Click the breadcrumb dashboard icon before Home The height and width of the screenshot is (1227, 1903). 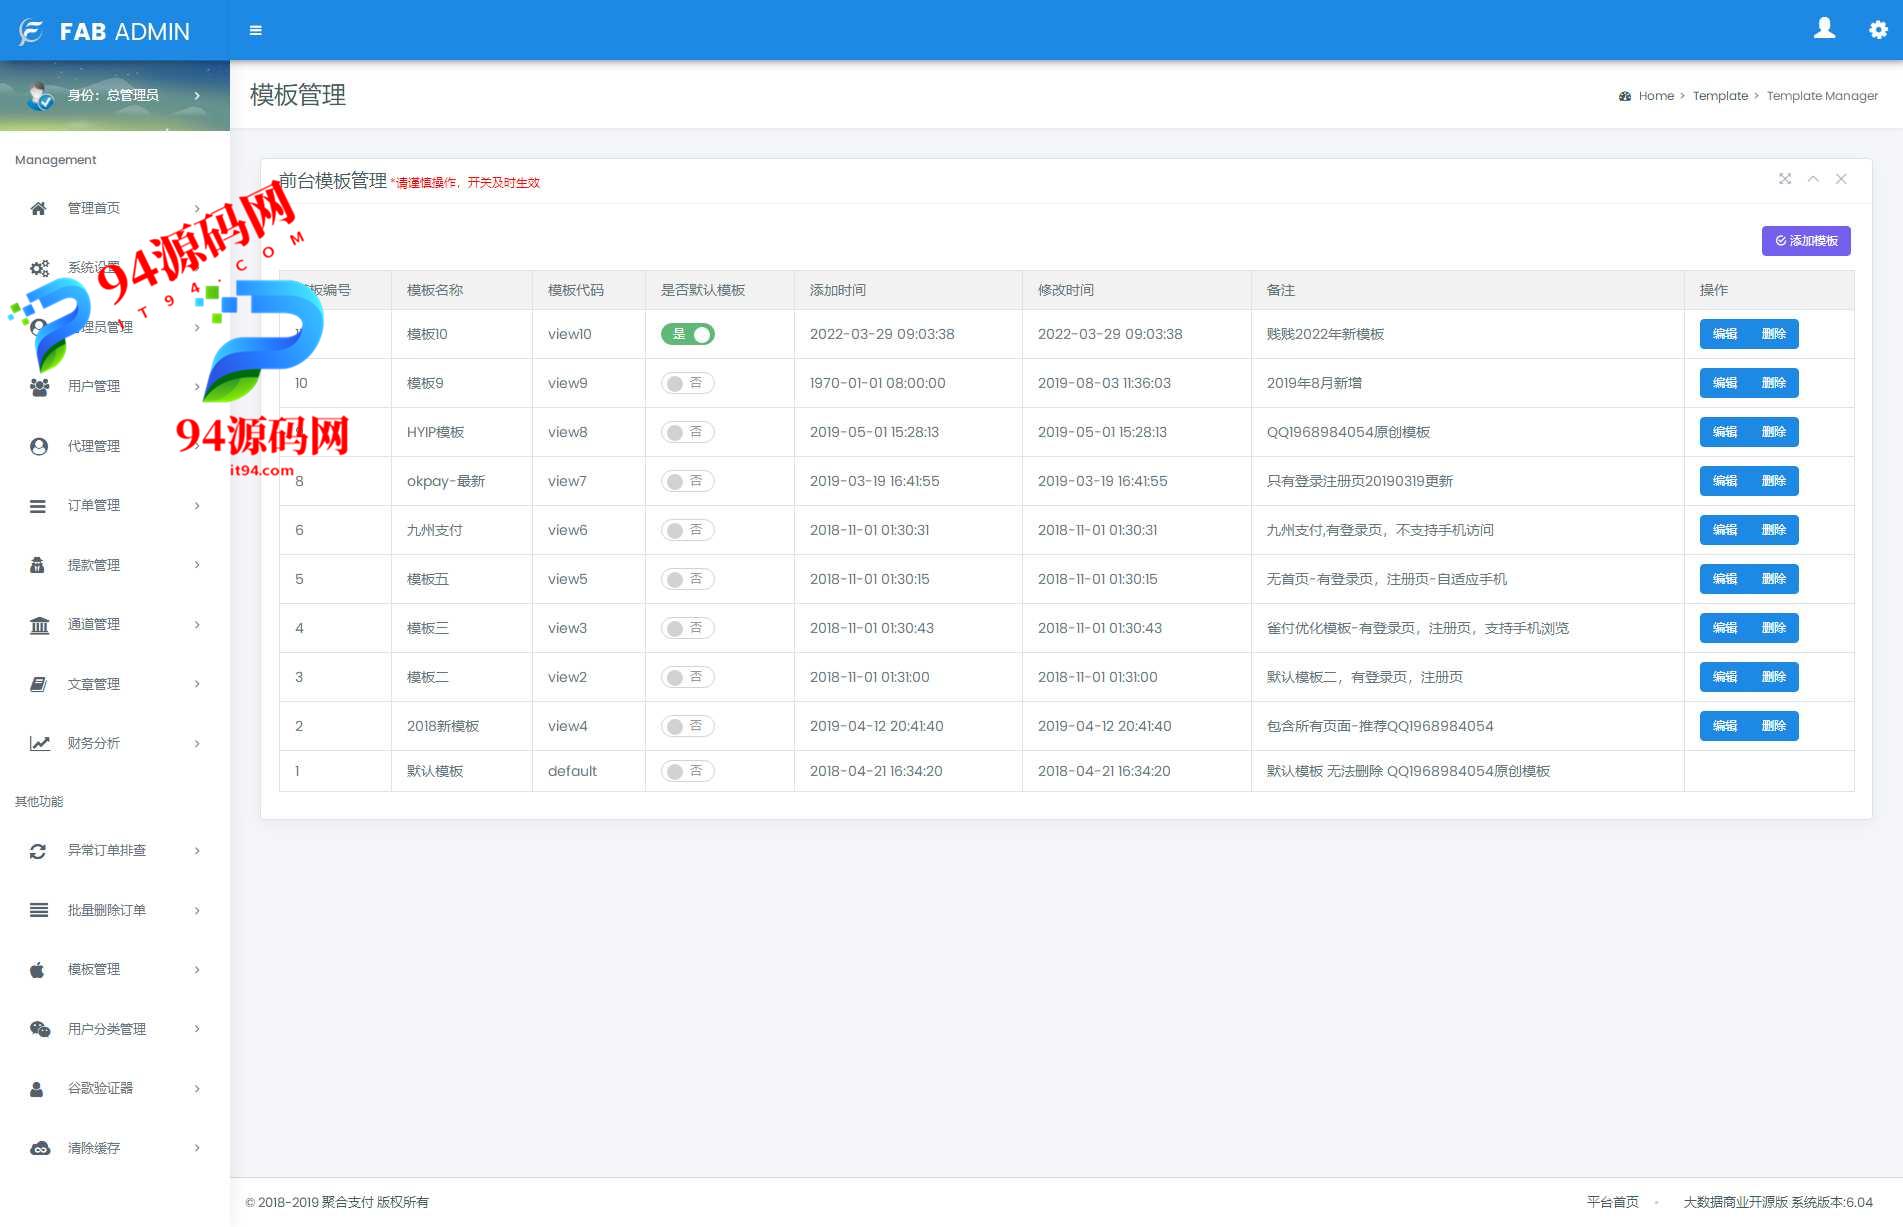click(1625, 96)
